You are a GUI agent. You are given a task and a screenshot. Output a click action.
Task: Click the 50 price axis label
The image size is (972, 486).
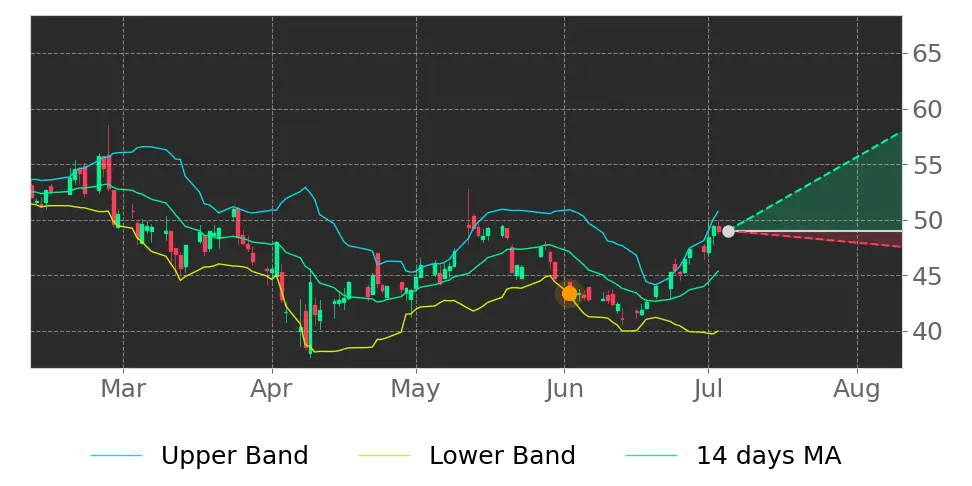click(x=927, y=221)
